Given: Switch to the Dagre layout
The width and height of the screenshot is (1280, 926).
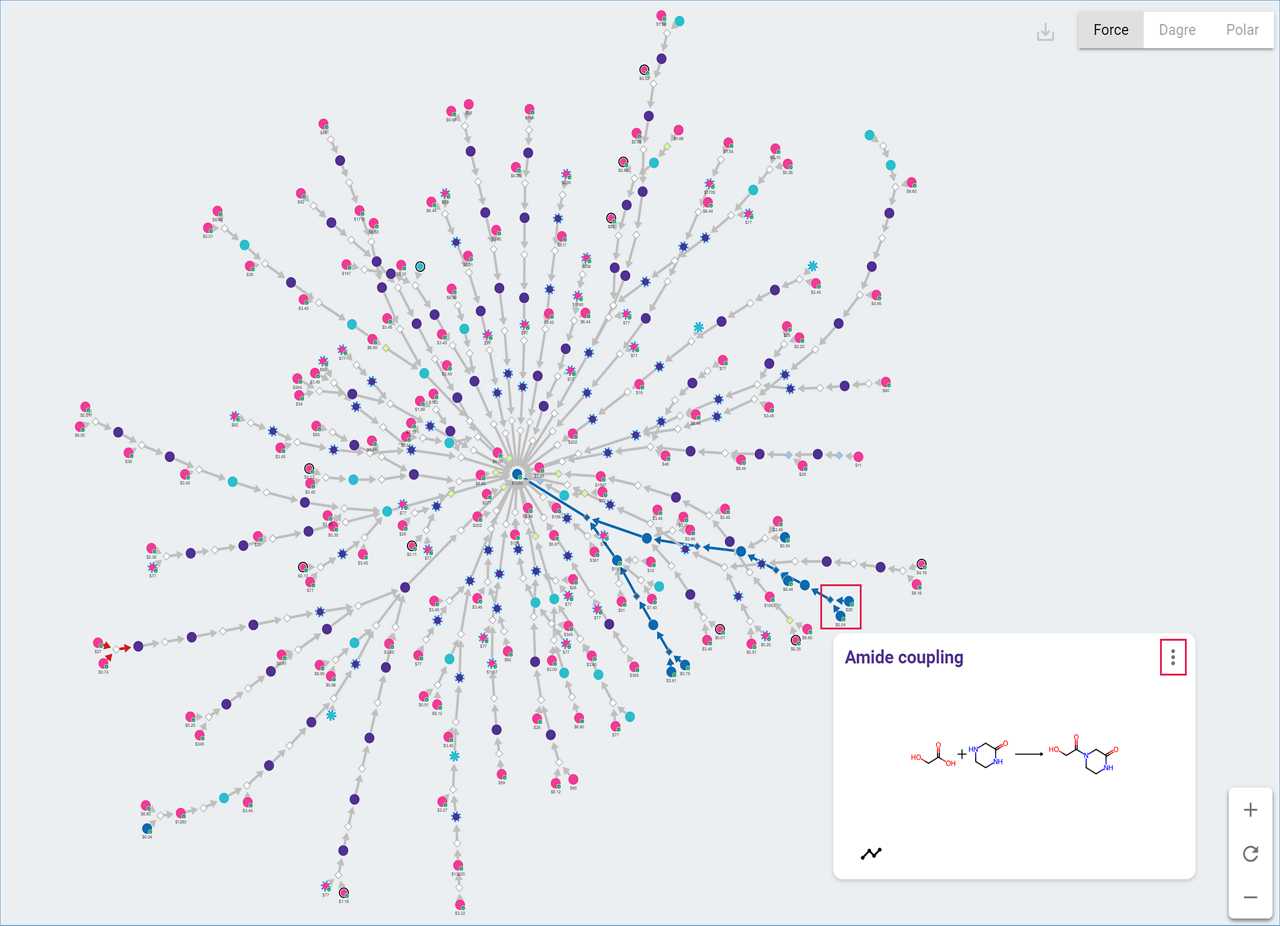Looking at the screenshot, I should [x=1177, y=30].
